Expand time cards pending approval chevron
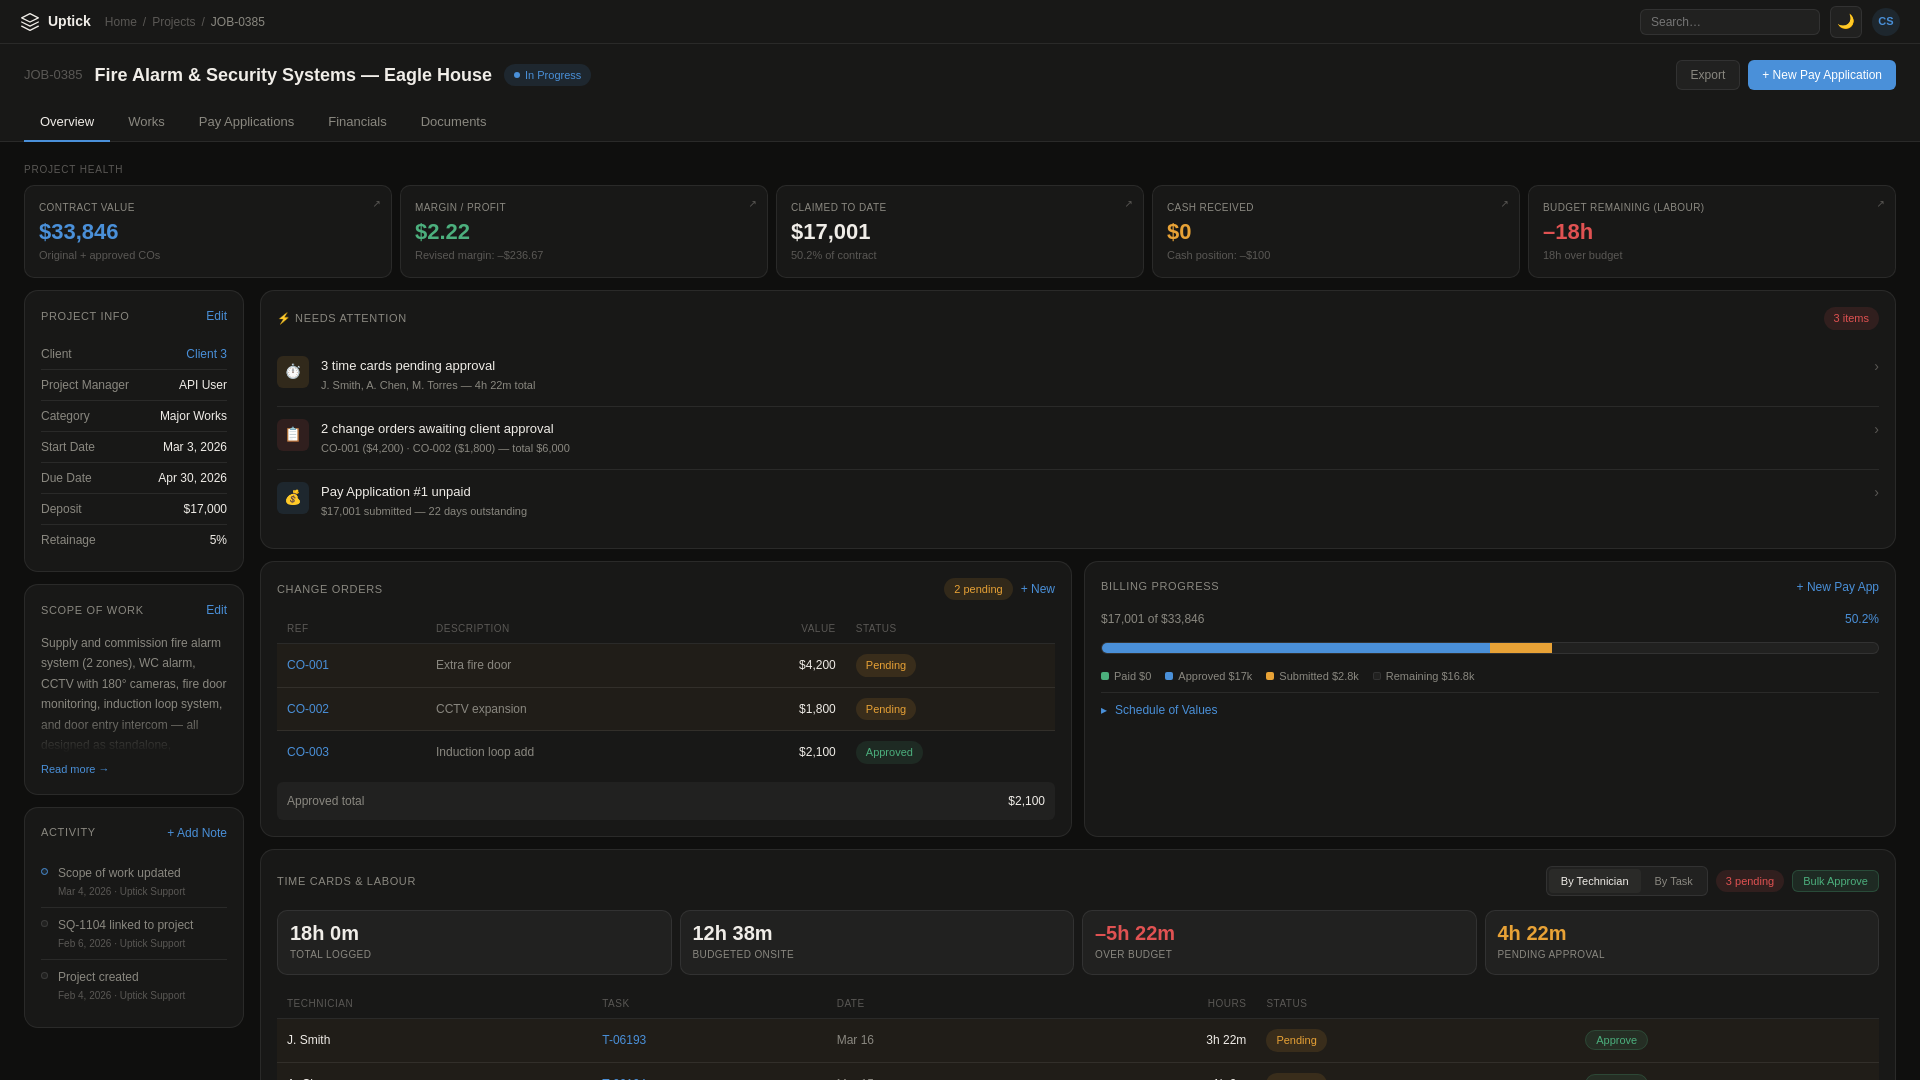 [x=1876, y=367]
